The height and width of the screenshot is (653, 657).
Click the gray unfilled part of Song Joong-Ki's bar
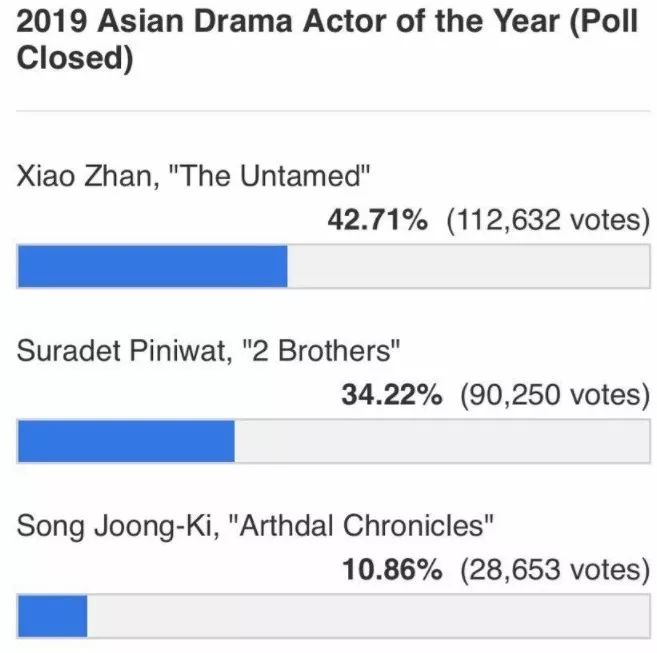pos(368,617)
